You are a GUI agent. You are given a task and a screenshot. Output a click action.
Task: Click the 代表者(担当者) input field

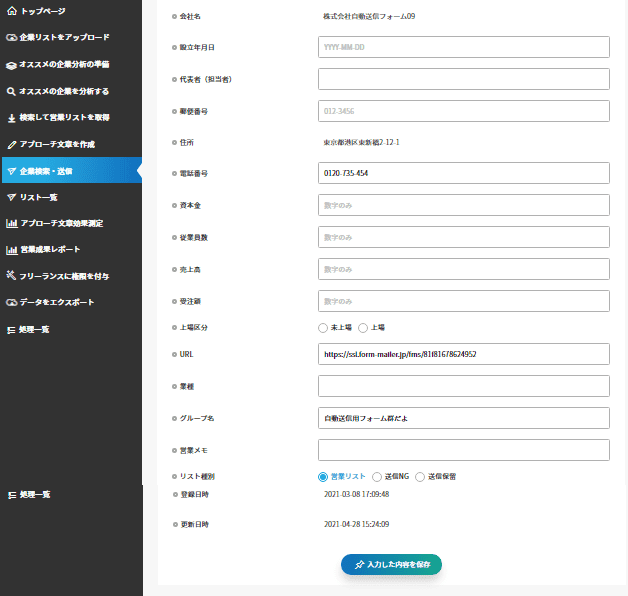click(464, 79)
